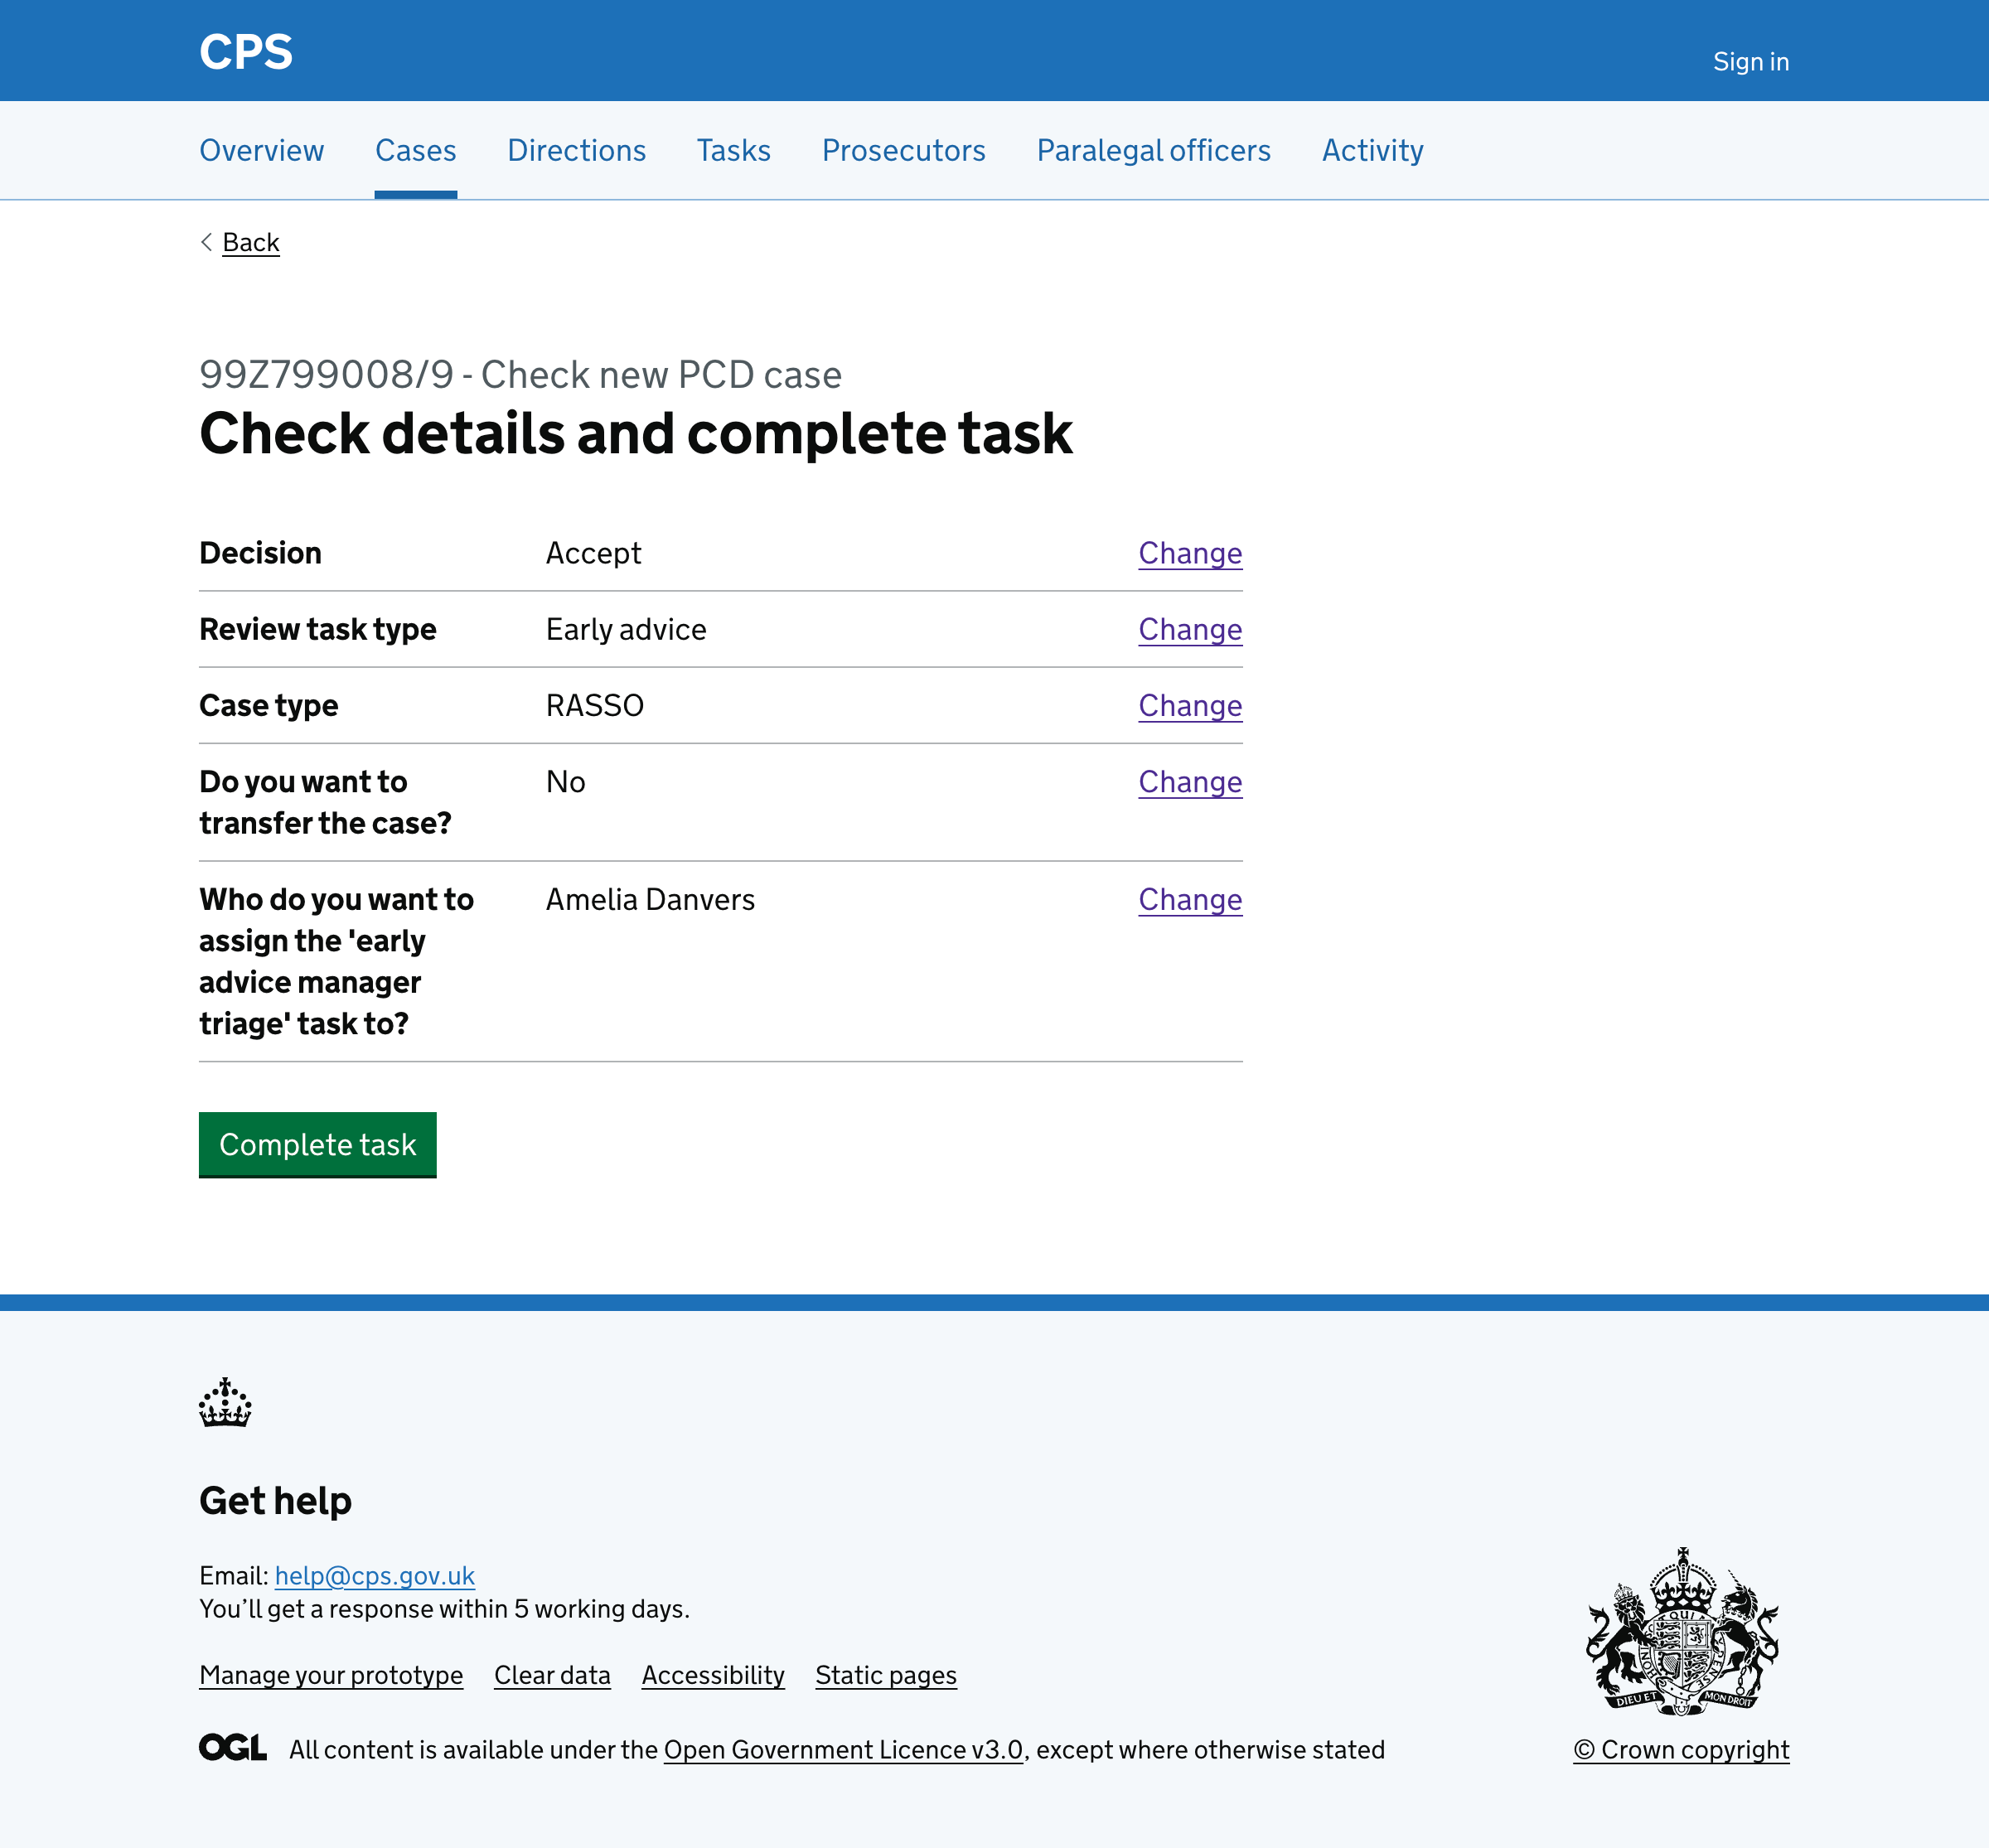Click the back chevron arrow

coord(206,242)
